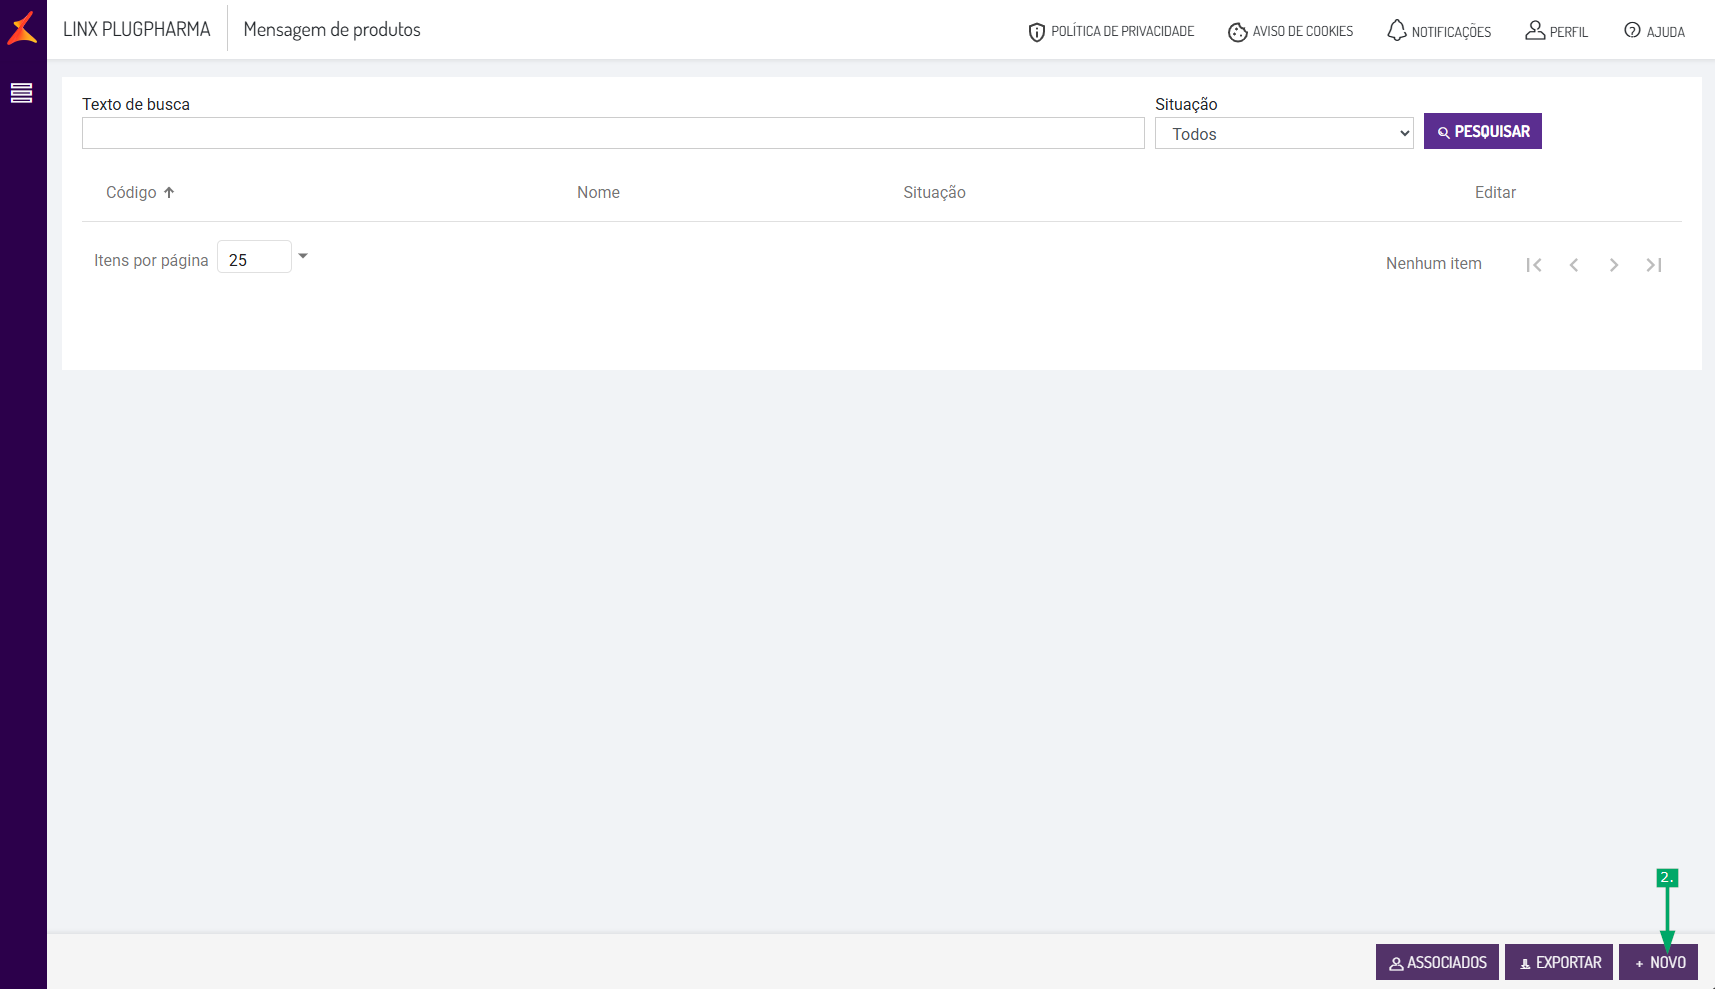Click the Associados button
The height and width of the screenshot is (989, 1715).
pyautogui.click(x=1437, y=962)
